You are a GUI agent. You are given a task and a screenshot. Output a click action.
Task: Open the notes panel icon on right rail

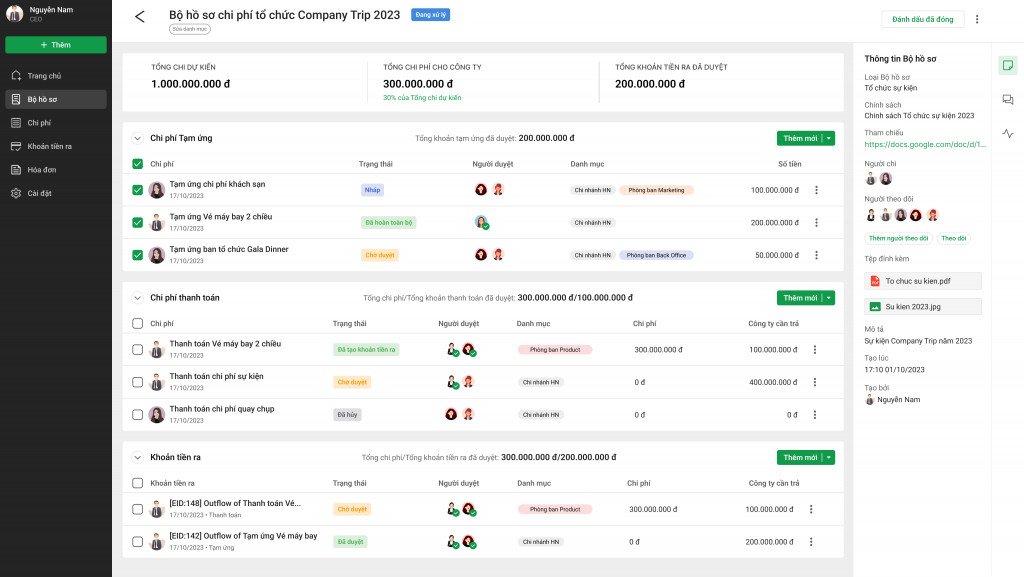(x=1008, y=65)
